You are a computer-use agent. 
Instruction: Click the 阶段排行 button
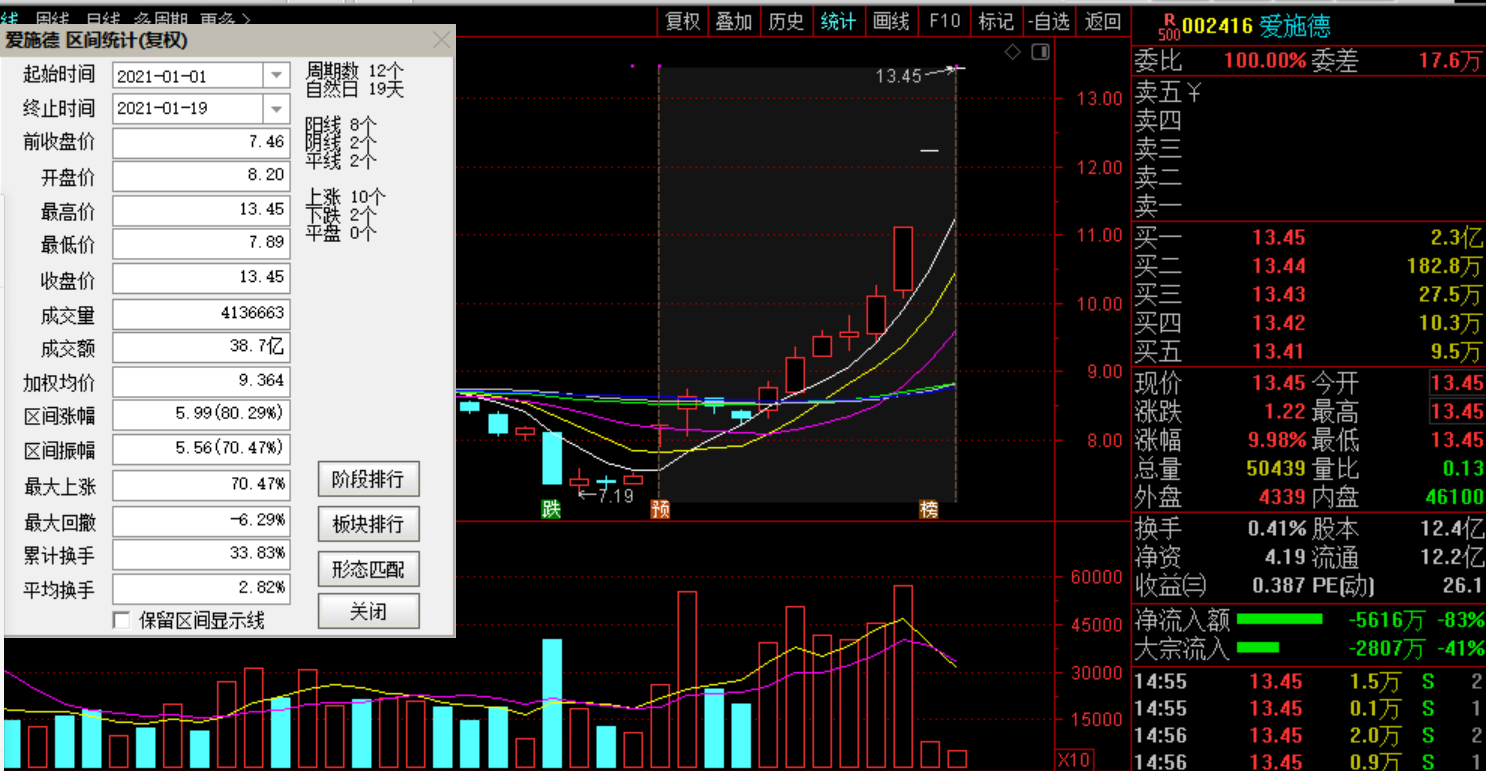point(368,480)
